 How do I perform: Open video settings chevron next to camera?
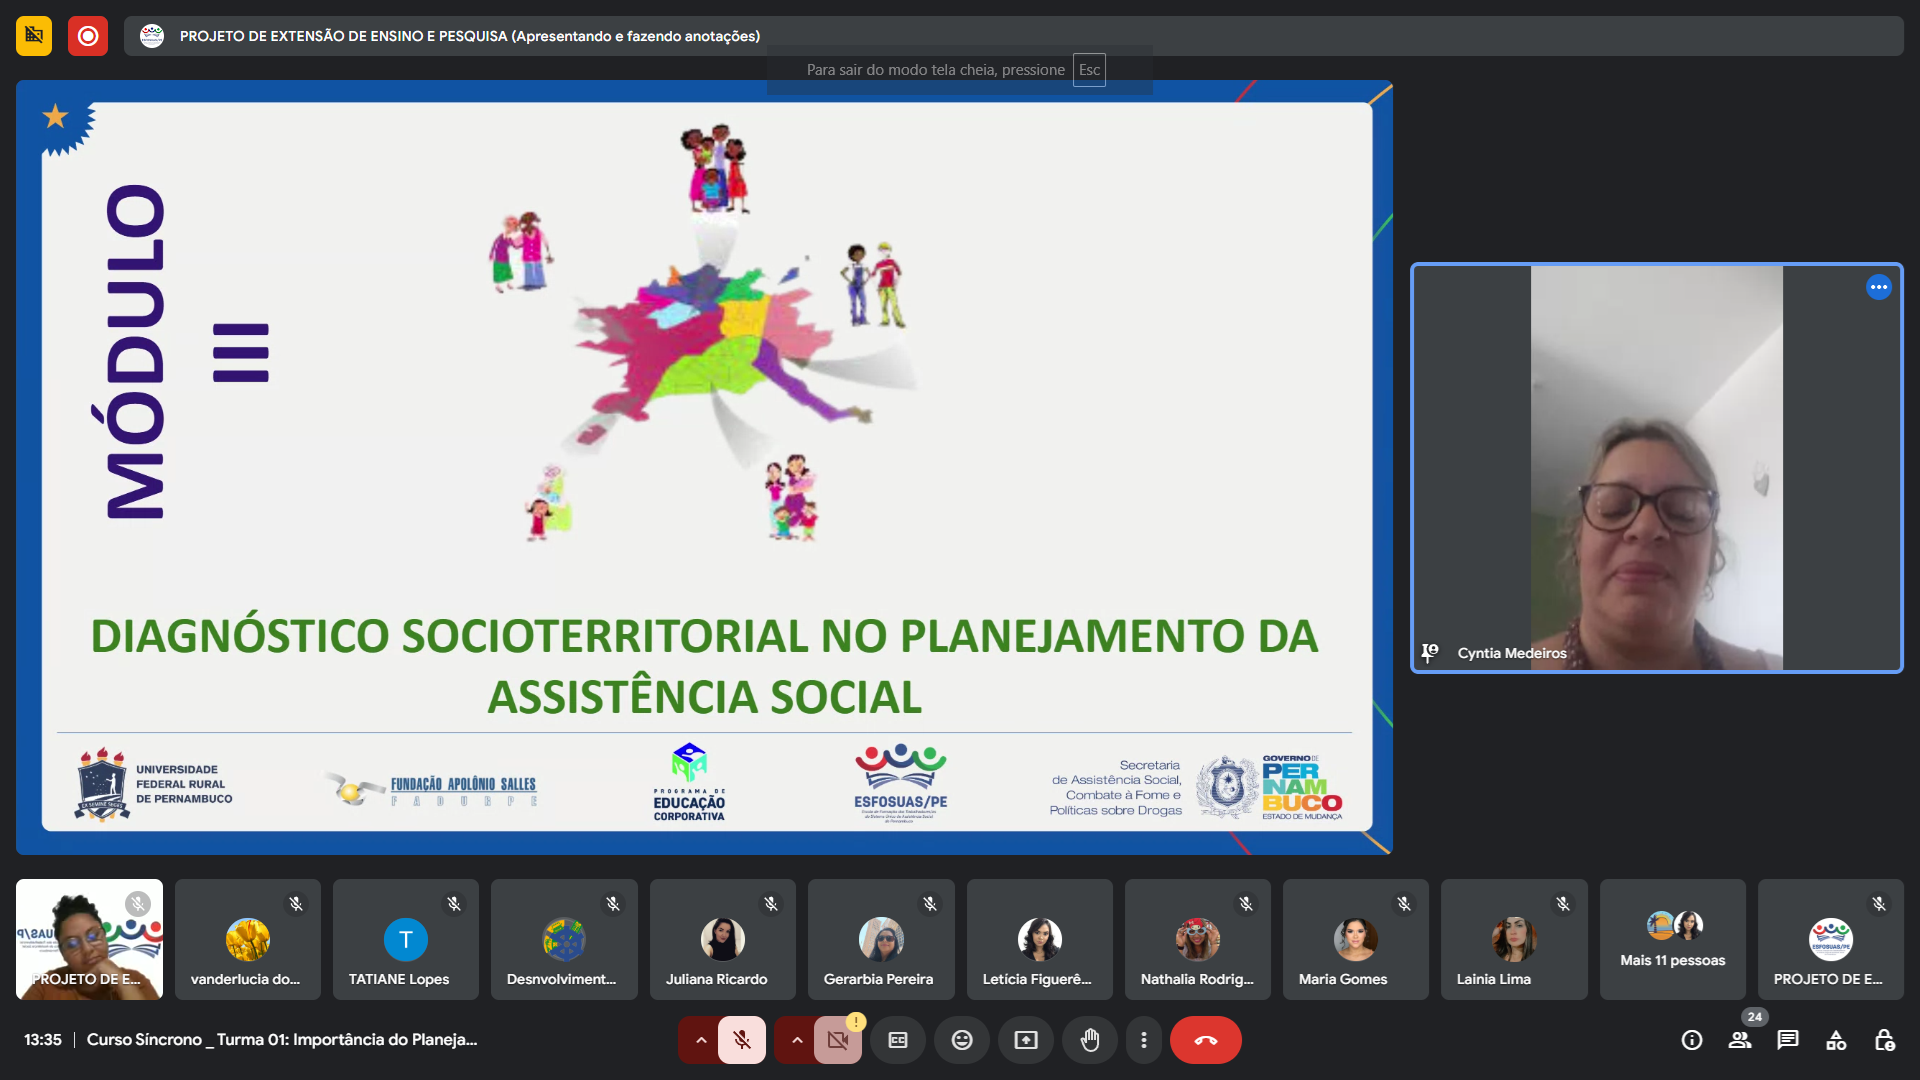(x=797, y=1040)
